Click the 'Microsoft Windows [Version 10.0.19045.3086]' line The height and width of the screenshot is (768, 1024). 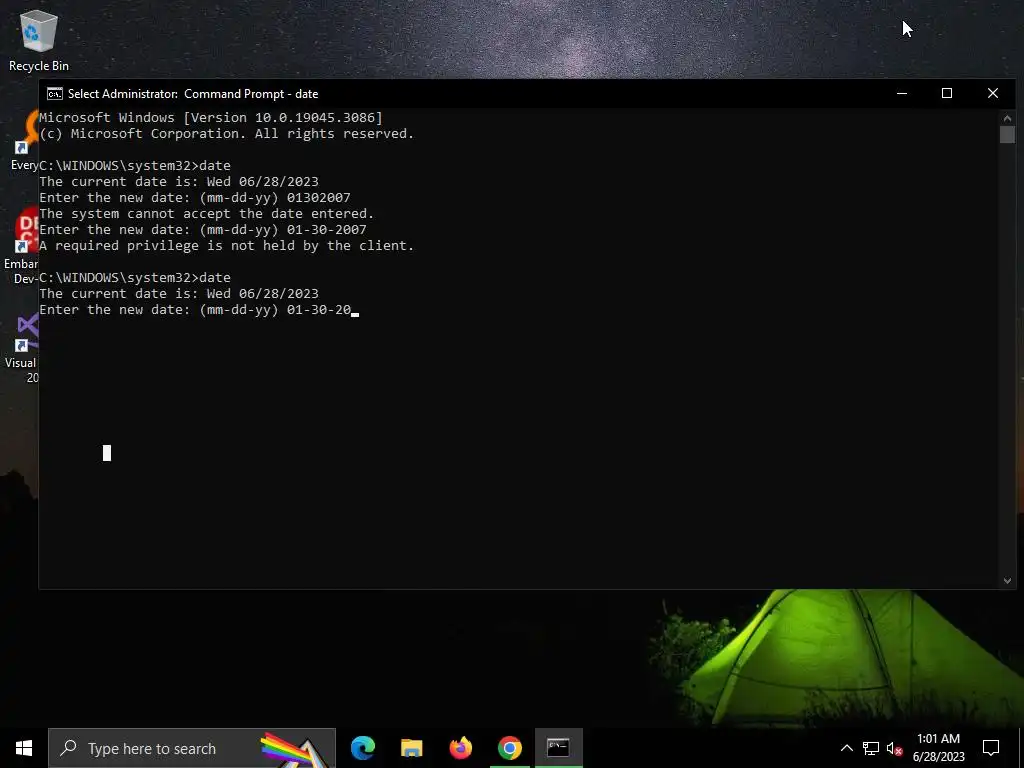pos(211,118)
